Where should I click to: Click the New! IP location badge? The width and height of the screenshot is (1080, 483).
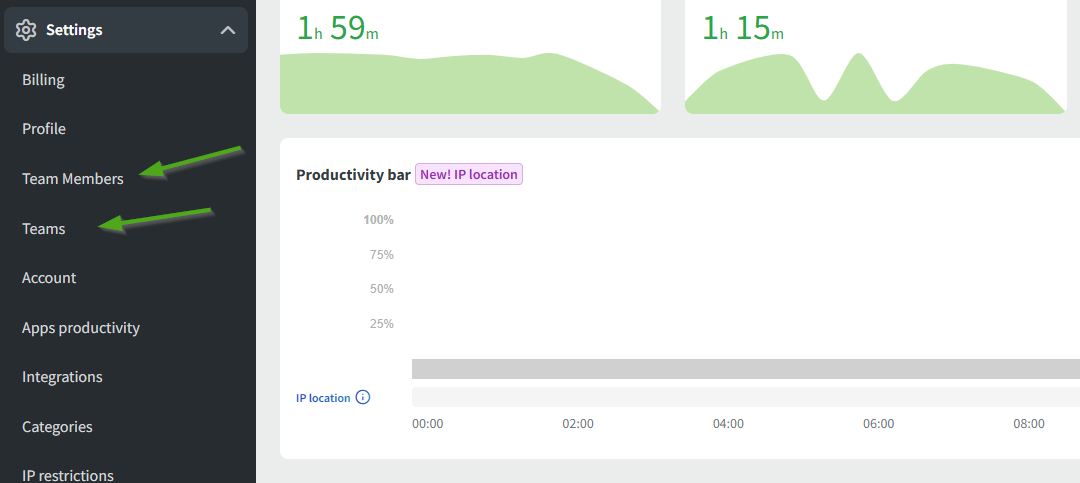point(469,174)
